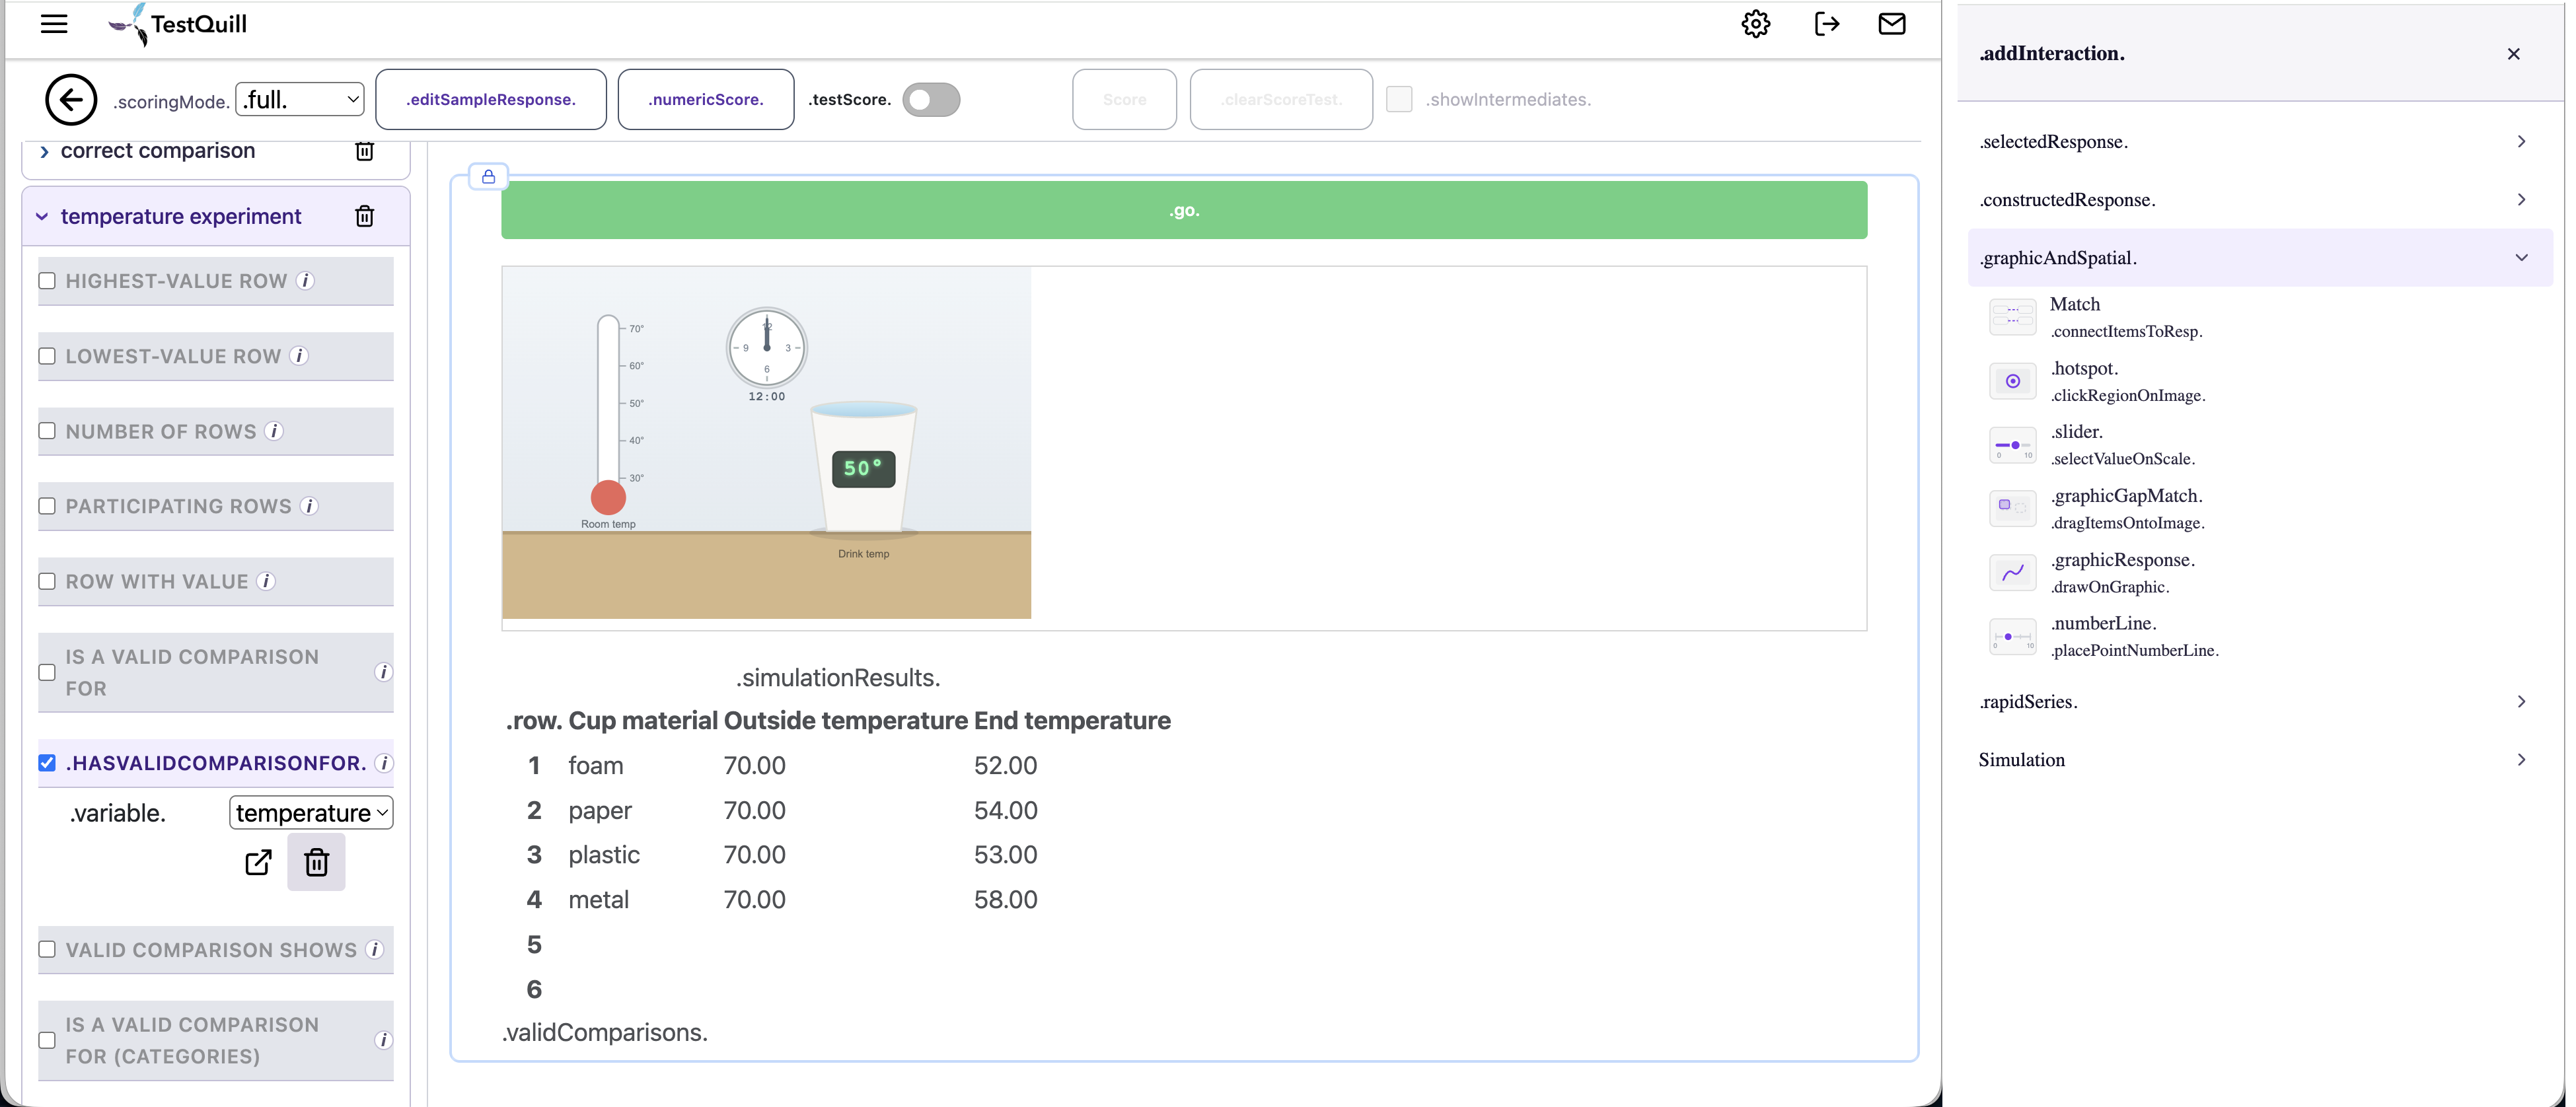
Task: Open settings gear icon
Action: click(x=1755, y=24)
